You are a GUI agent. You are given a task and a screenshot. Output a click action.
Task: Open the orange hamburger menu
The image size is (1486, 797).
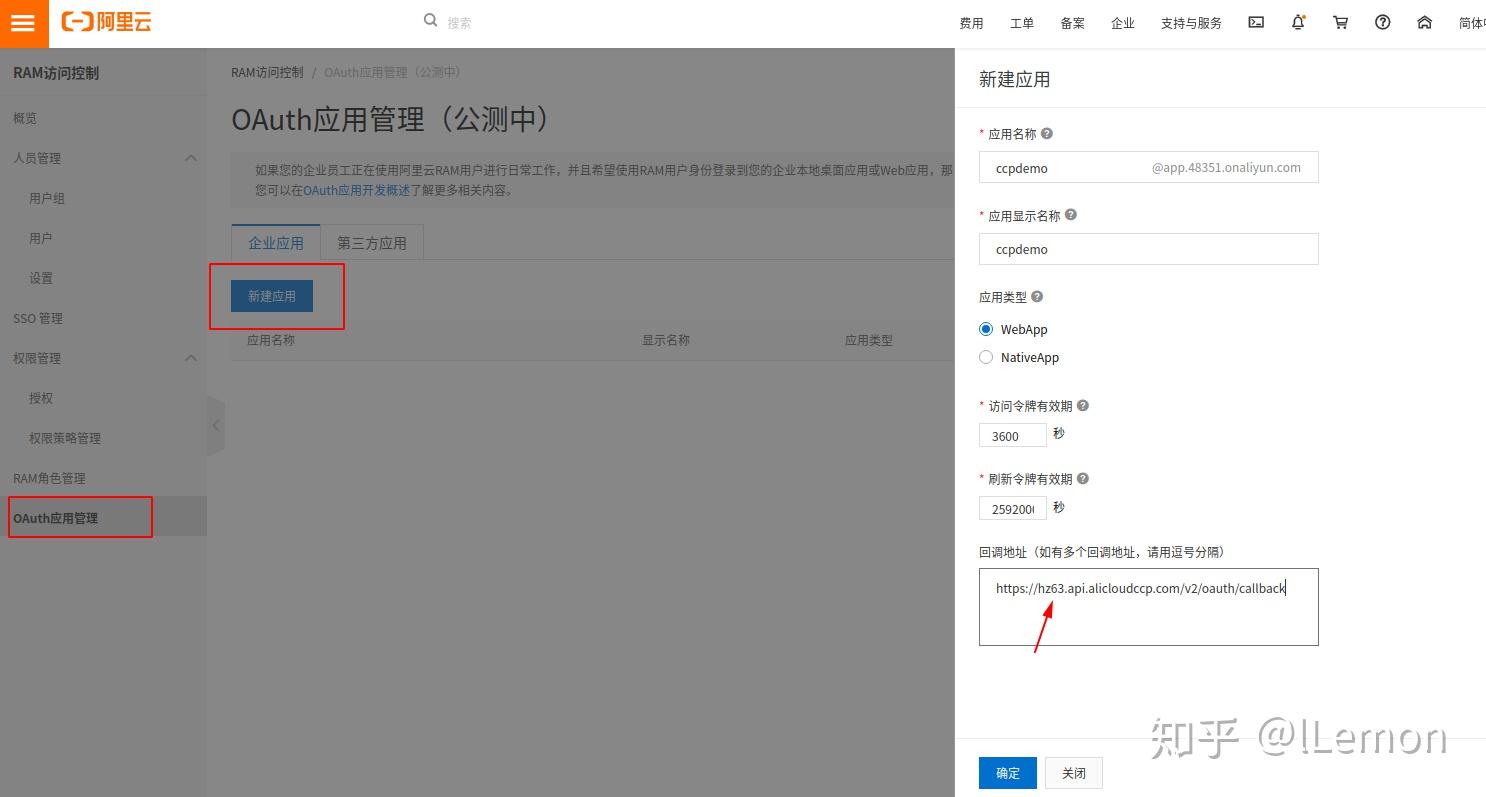click(23, 23)
